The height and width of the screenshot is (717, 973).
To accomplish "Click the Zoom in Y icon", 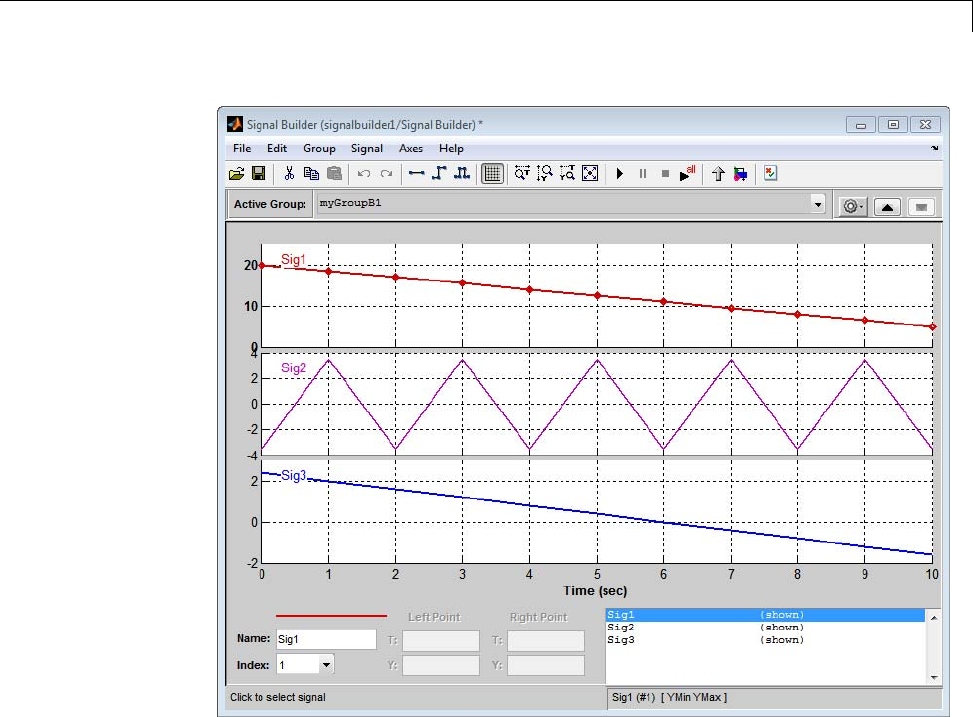I will 544,174.
